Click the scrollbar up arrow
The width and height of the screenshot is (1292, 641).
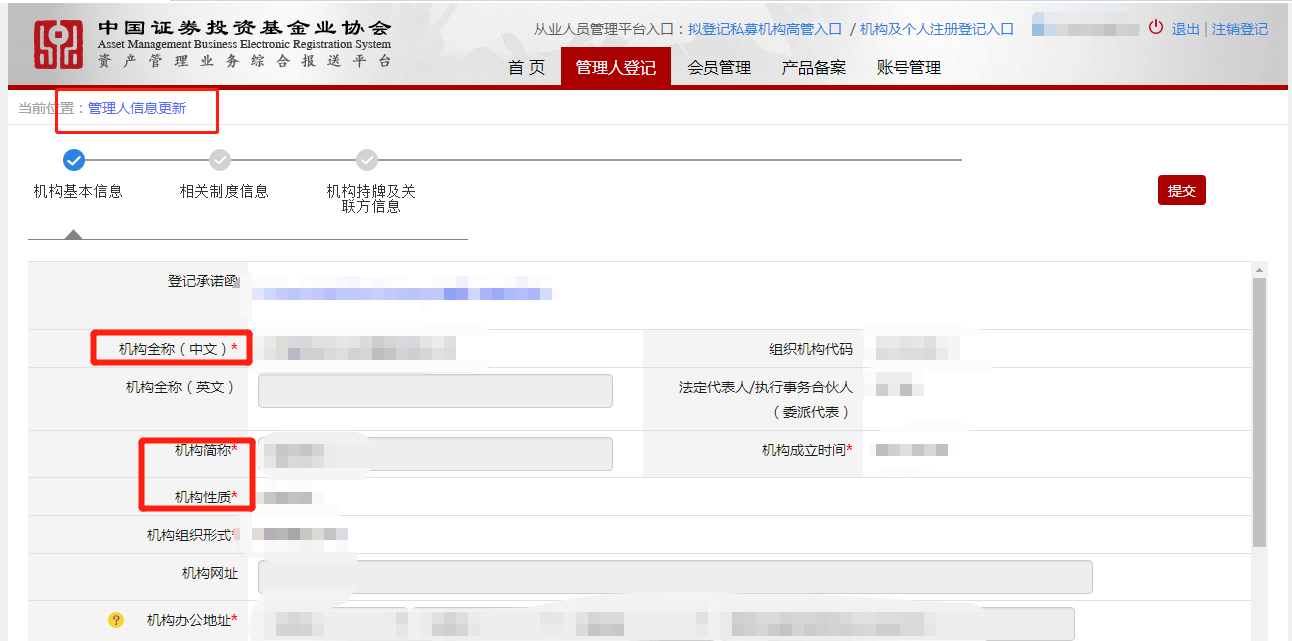click(x=1260, y=270)
